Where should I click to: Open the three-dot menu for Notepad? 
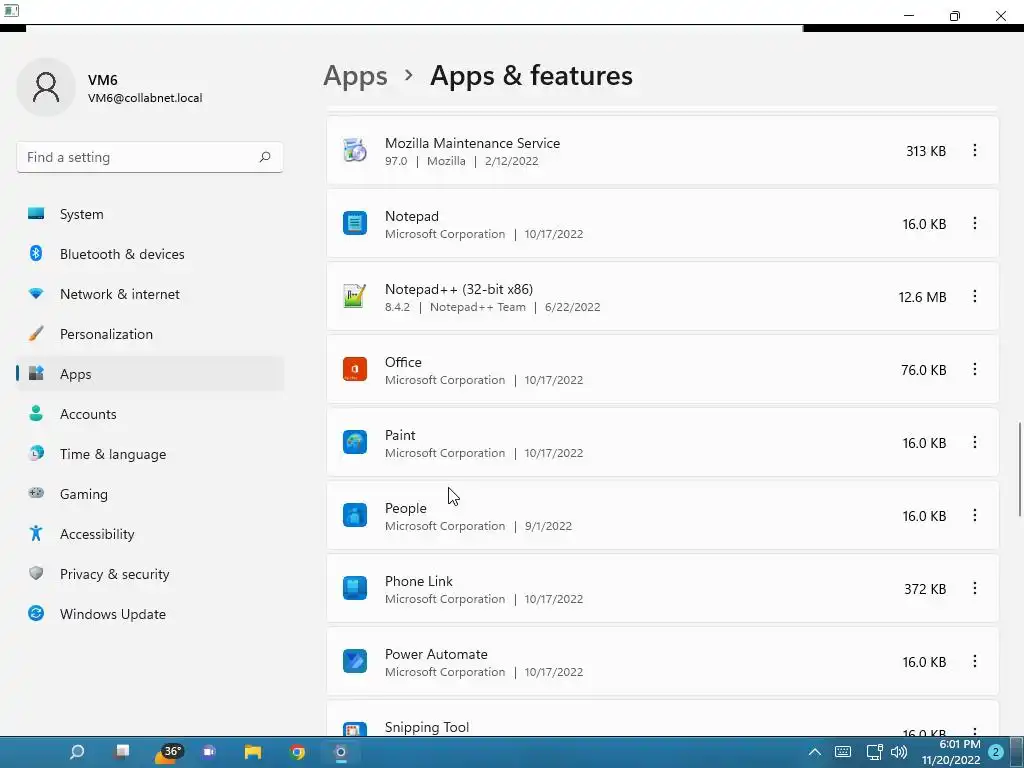click(974, 223)
